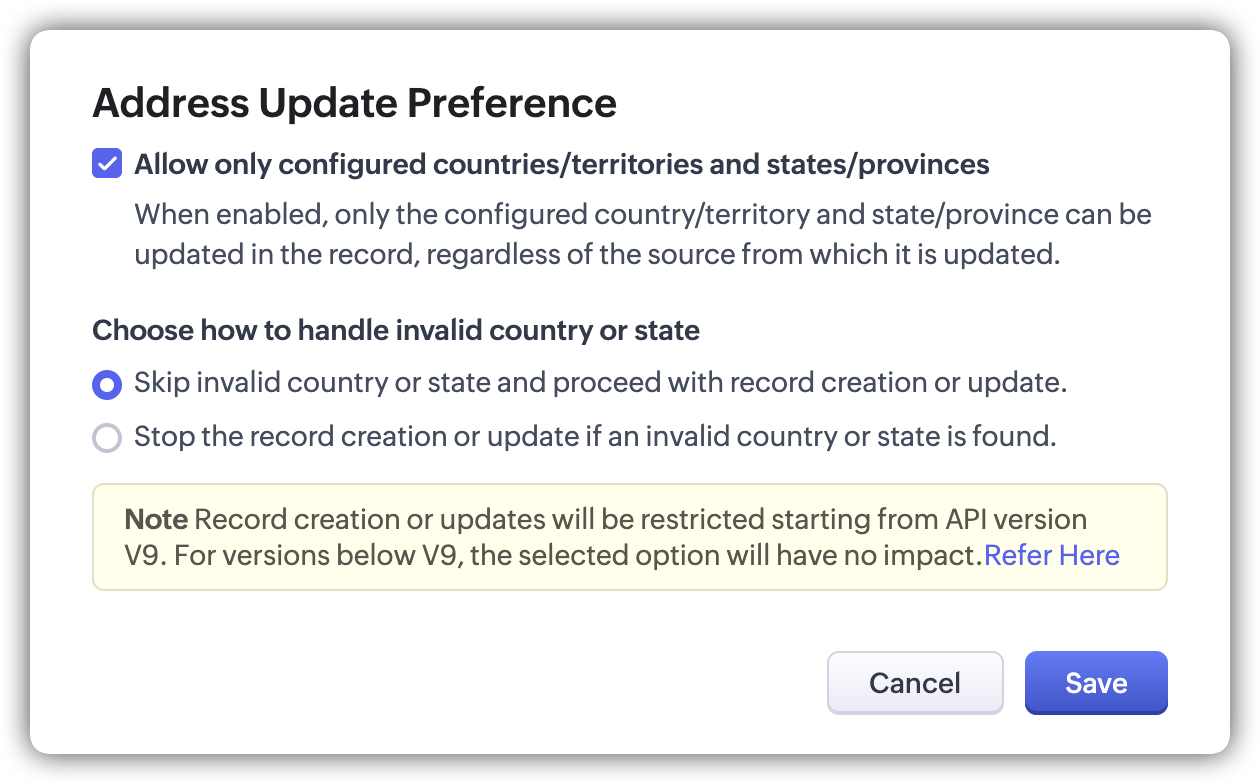This screenshot has height=784, width=1260.
Task: Save the address update preference
Action: point(1096,683)
